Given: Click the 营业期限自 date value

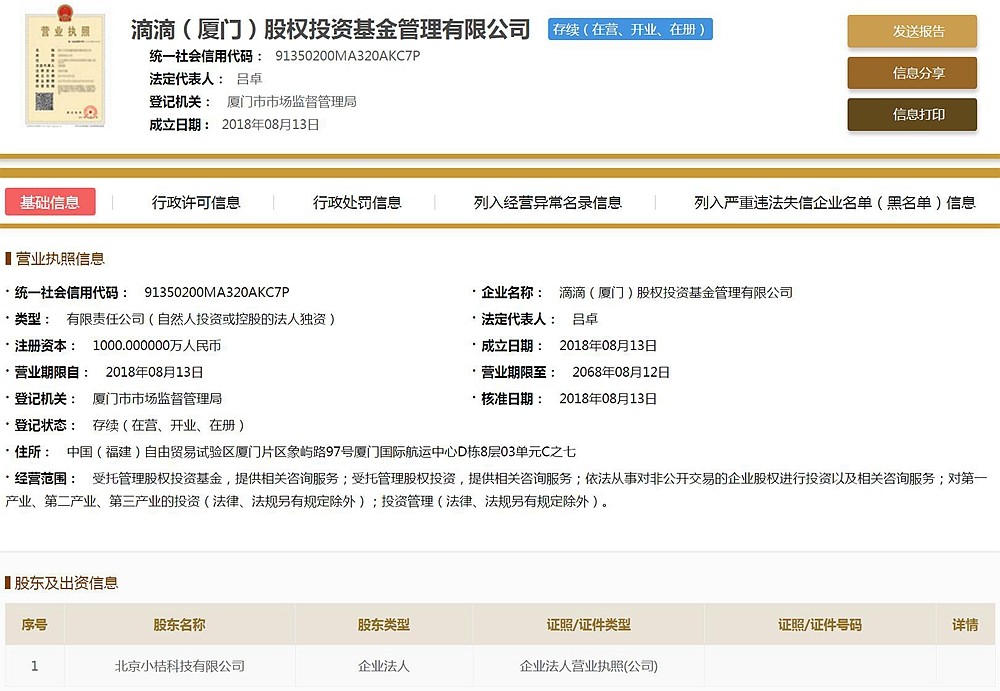Looking at the screenshot, I should (154, 372).
